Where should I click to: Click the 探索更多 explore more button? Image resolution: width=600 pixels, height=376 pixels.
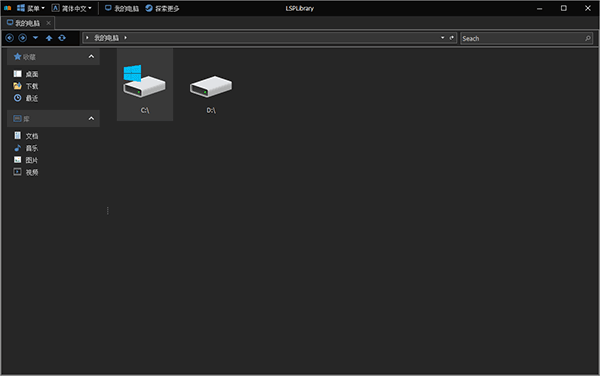[162, 8]
